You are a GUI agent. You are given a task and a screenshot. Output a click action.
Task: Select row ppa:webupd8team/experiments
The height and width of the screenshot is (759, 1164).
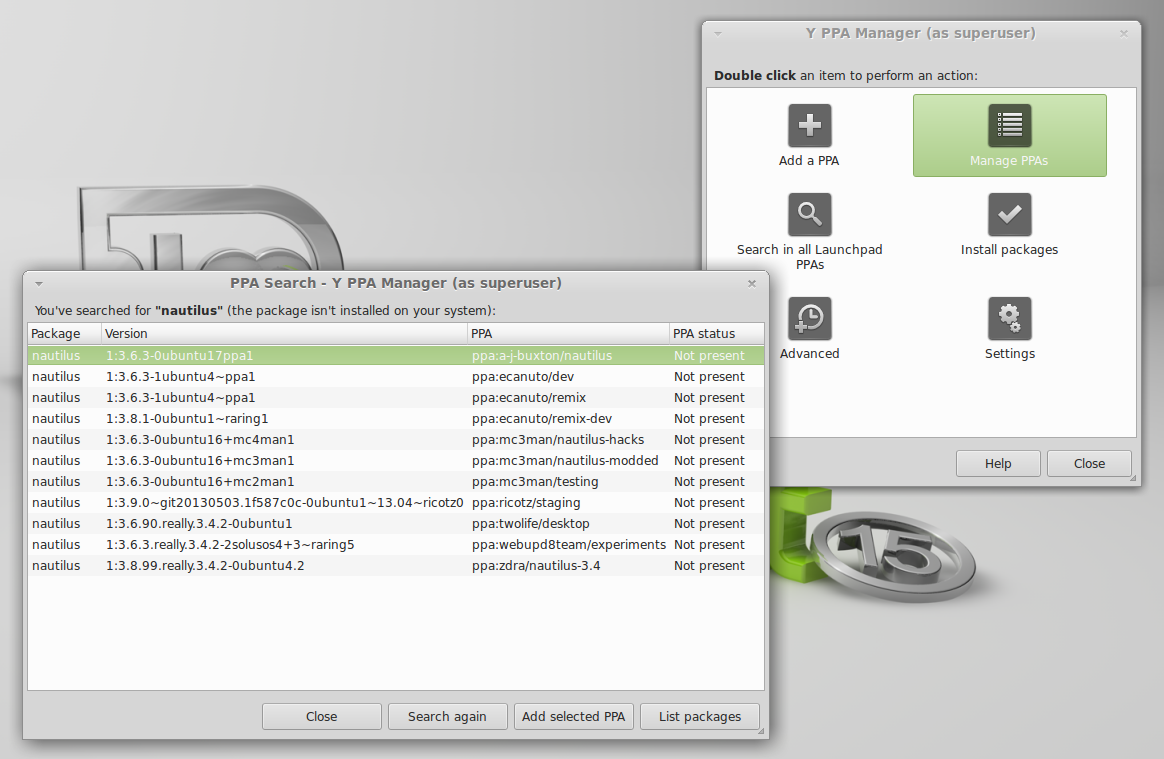[x=396, y=544]
